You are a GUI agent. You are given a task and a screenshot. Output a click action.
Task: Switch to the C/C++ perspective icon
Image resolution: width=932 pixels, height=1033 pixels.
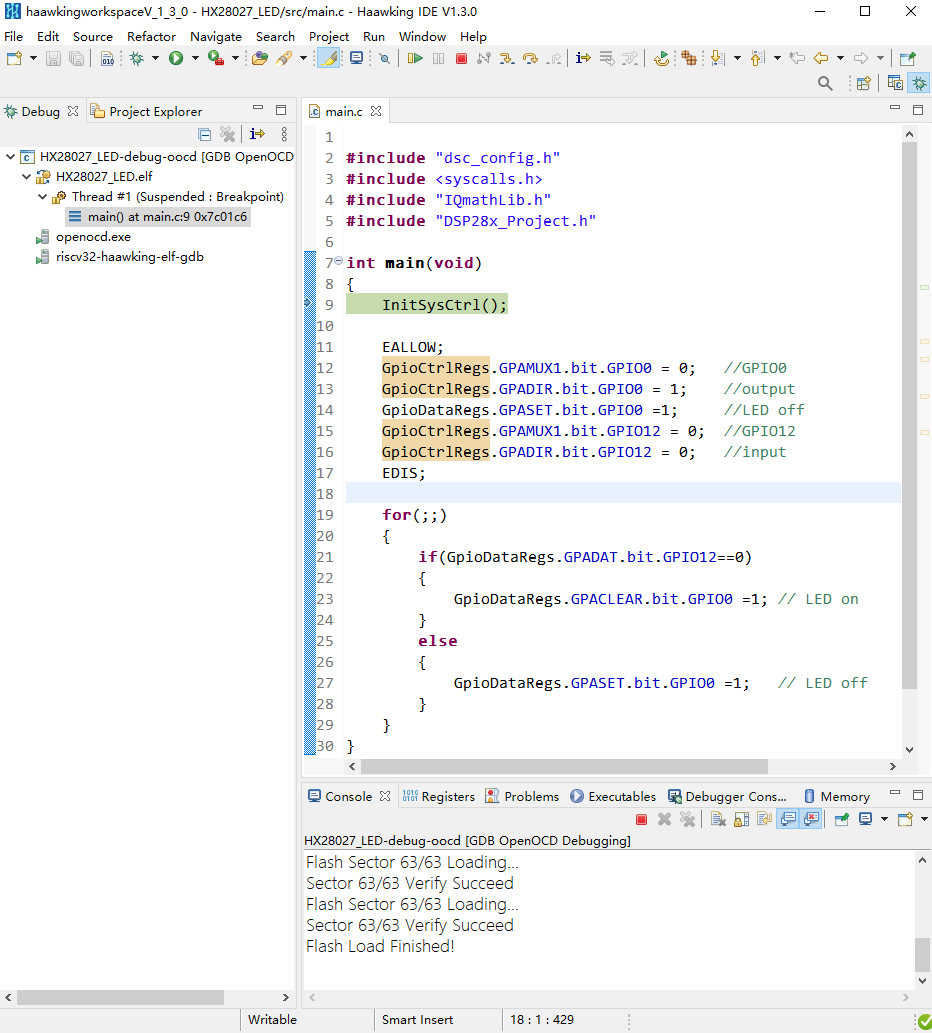[895, 83]
